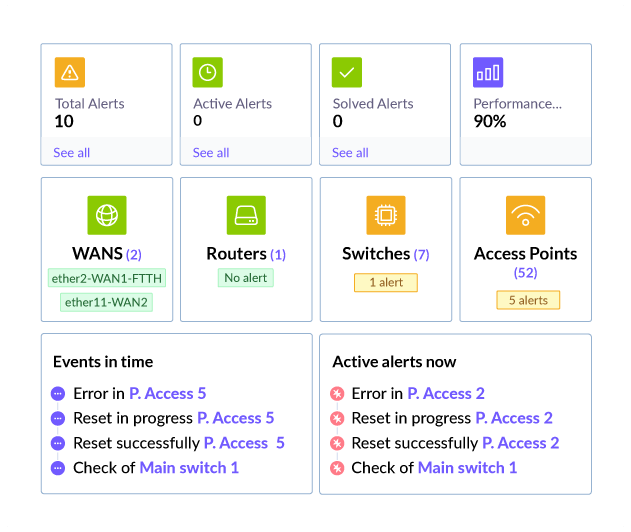Open P. Access 5 link in Error event
The height and width of the screenshot is (532, 631).
(167, 394)
